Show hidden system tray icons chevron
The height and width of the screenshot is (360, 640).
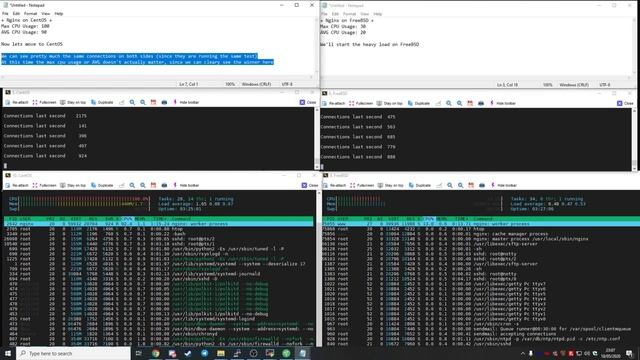click(x=522, y=353)
